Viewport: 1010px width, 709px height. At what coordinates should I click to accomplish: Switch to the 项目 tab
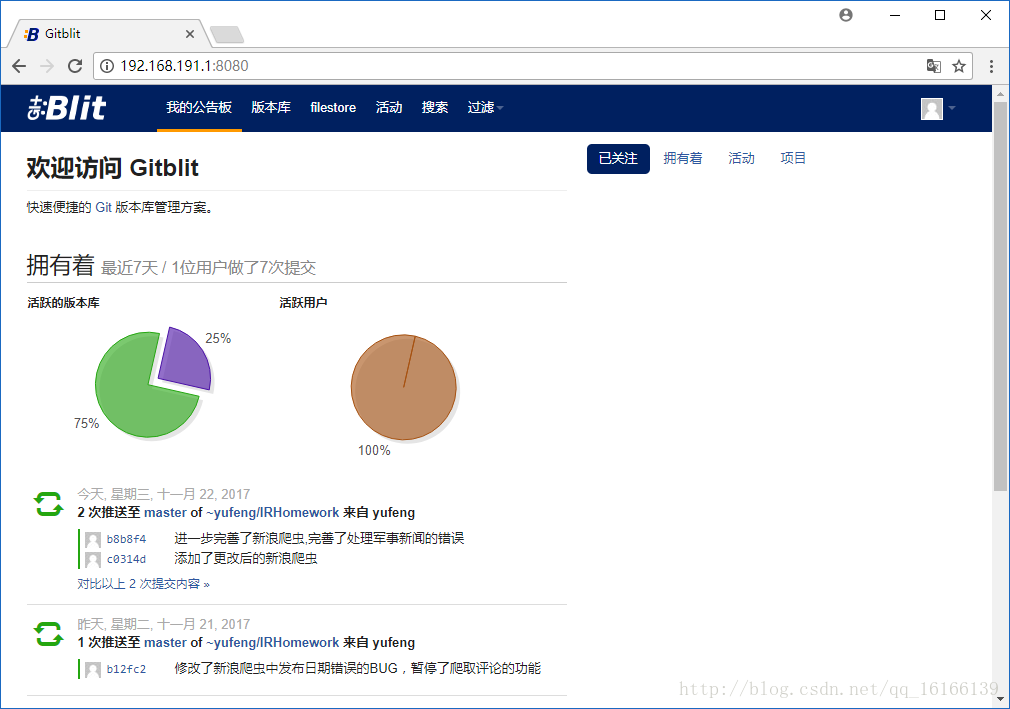pyautogui.click(x=793, y=158)
